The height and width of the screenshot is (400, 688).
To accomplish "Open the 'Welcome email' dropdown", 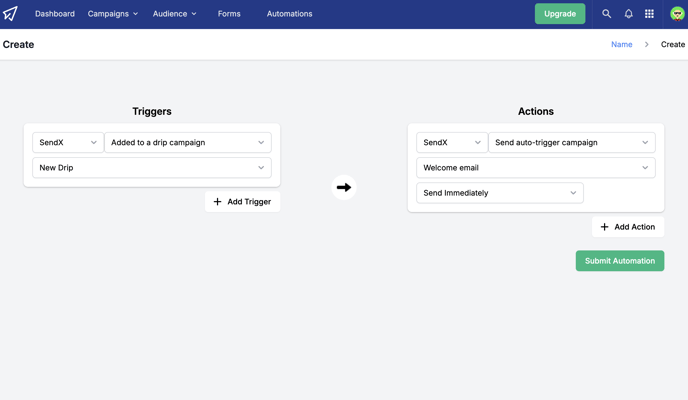I will (x=536, y=168).
